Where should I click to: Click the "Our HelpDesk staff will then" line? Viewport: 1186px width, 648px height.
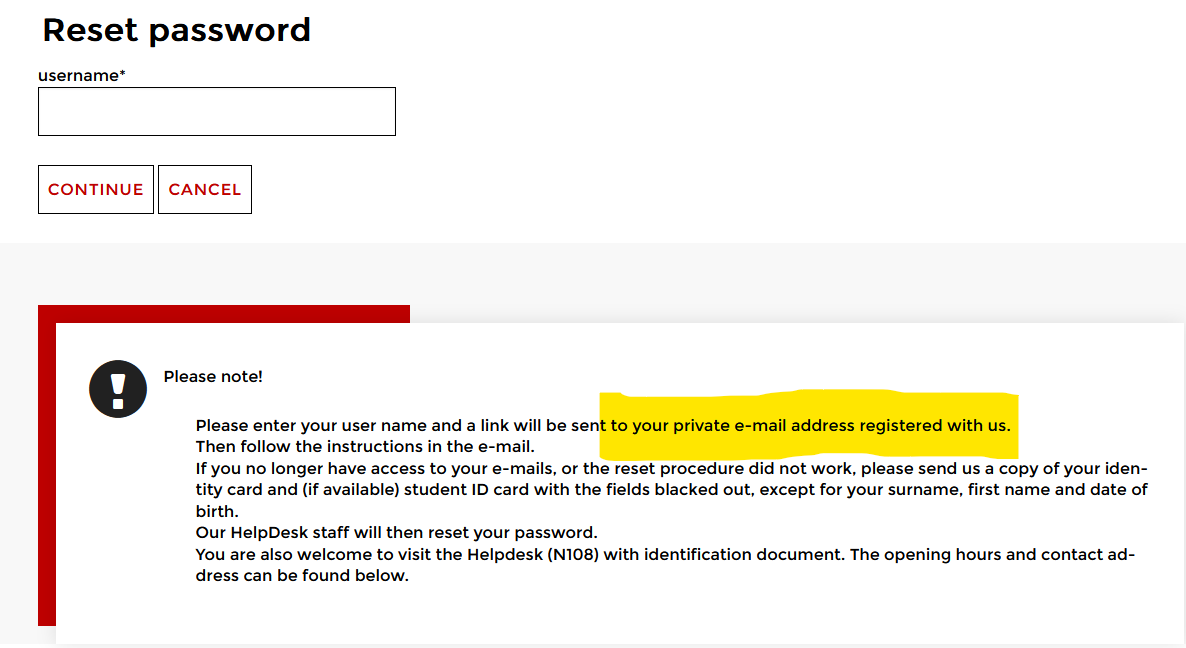(396, 533)
